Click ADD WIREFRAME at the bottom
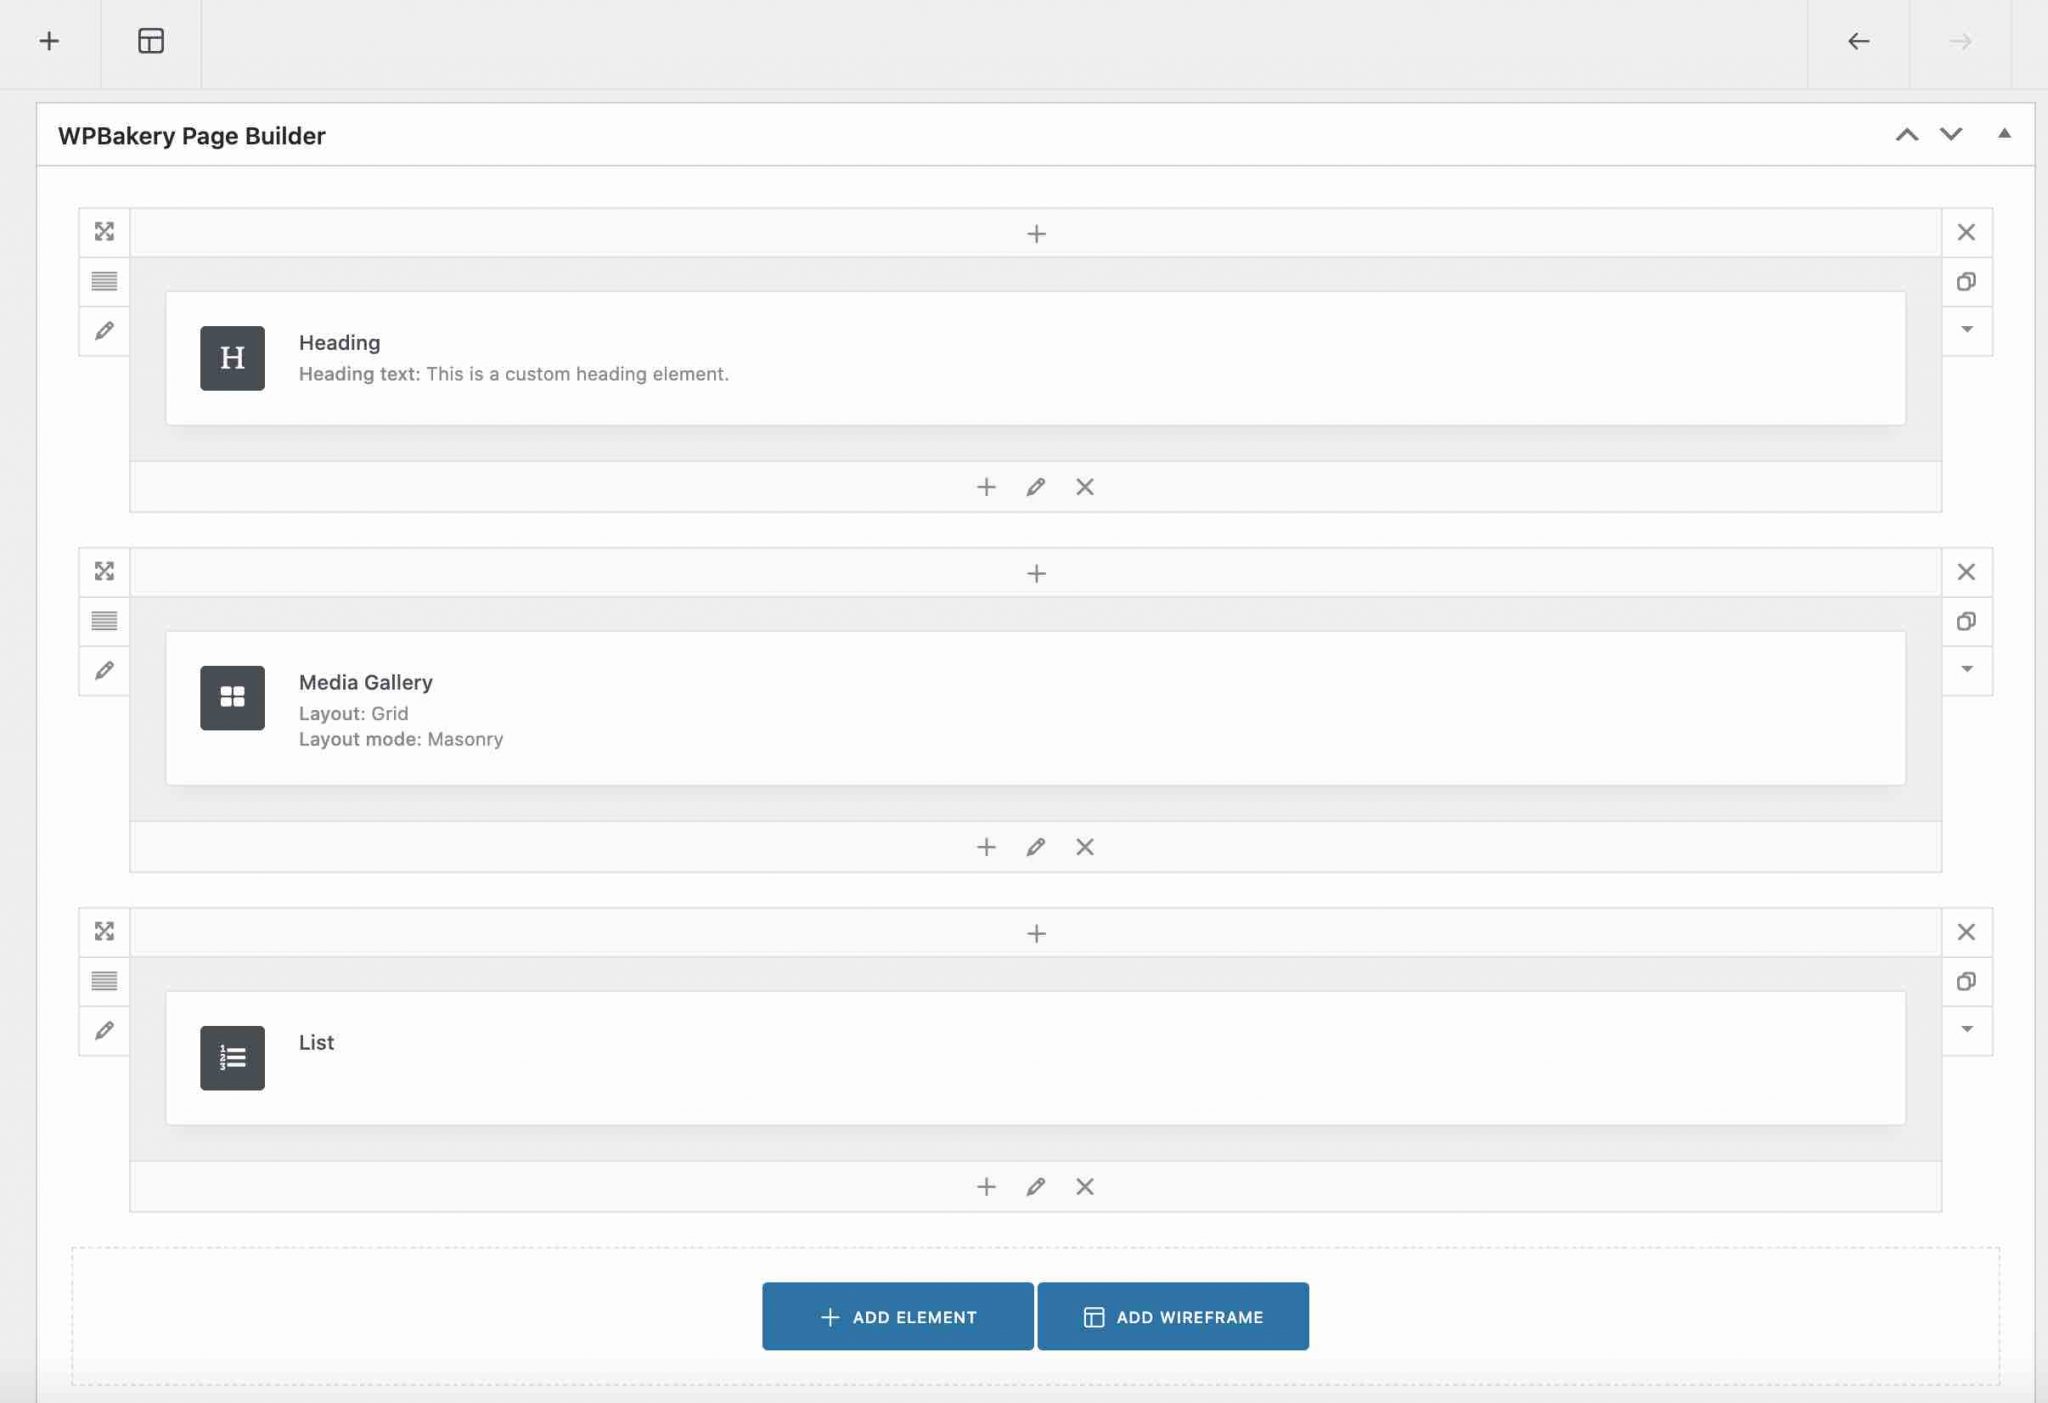This screenshot has width=2048, height=1403. [x=1173, y=1316]
